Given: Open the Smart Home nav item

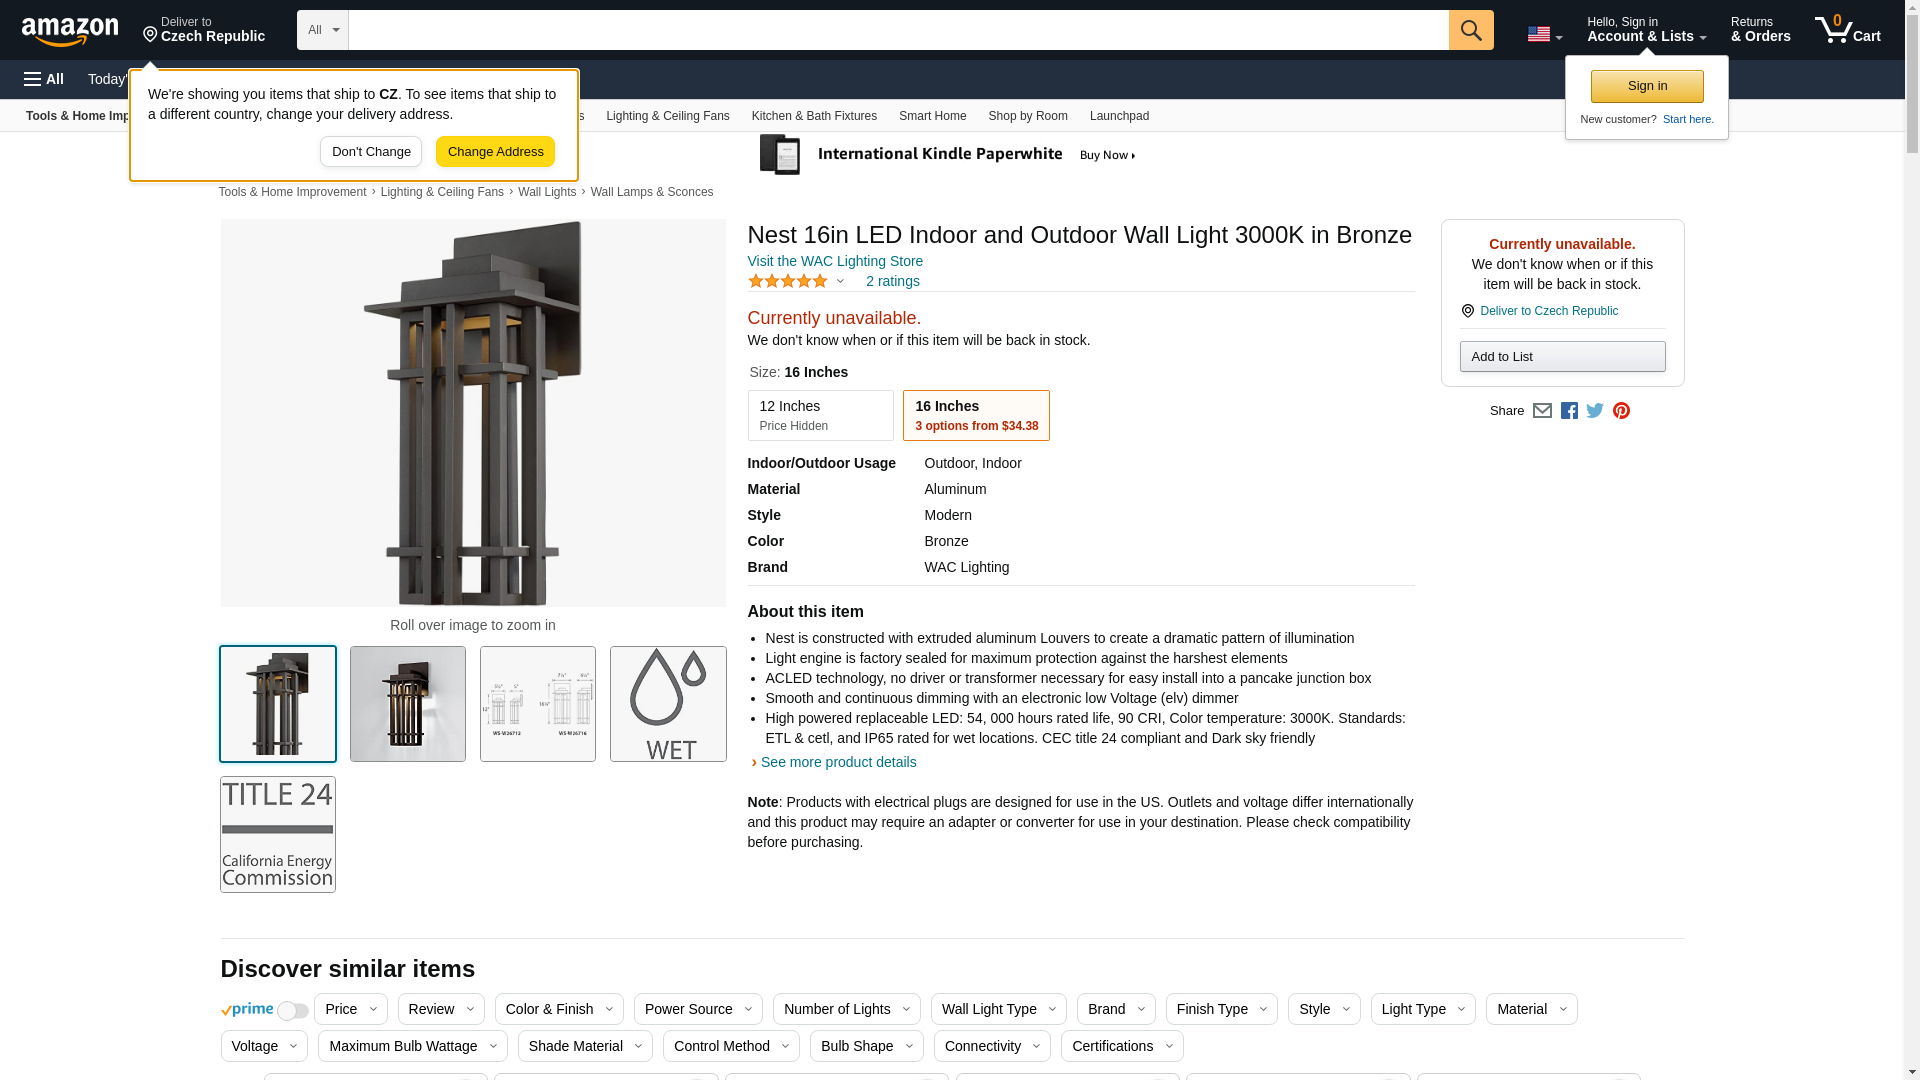Looking at the screenshot, I should [932, 116].
